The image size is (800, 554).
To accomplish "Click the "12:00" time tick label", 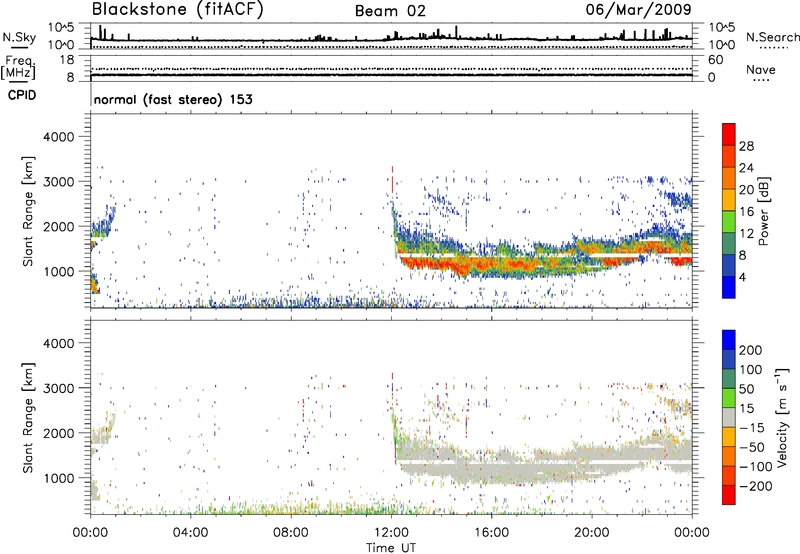I will point(391,533).
